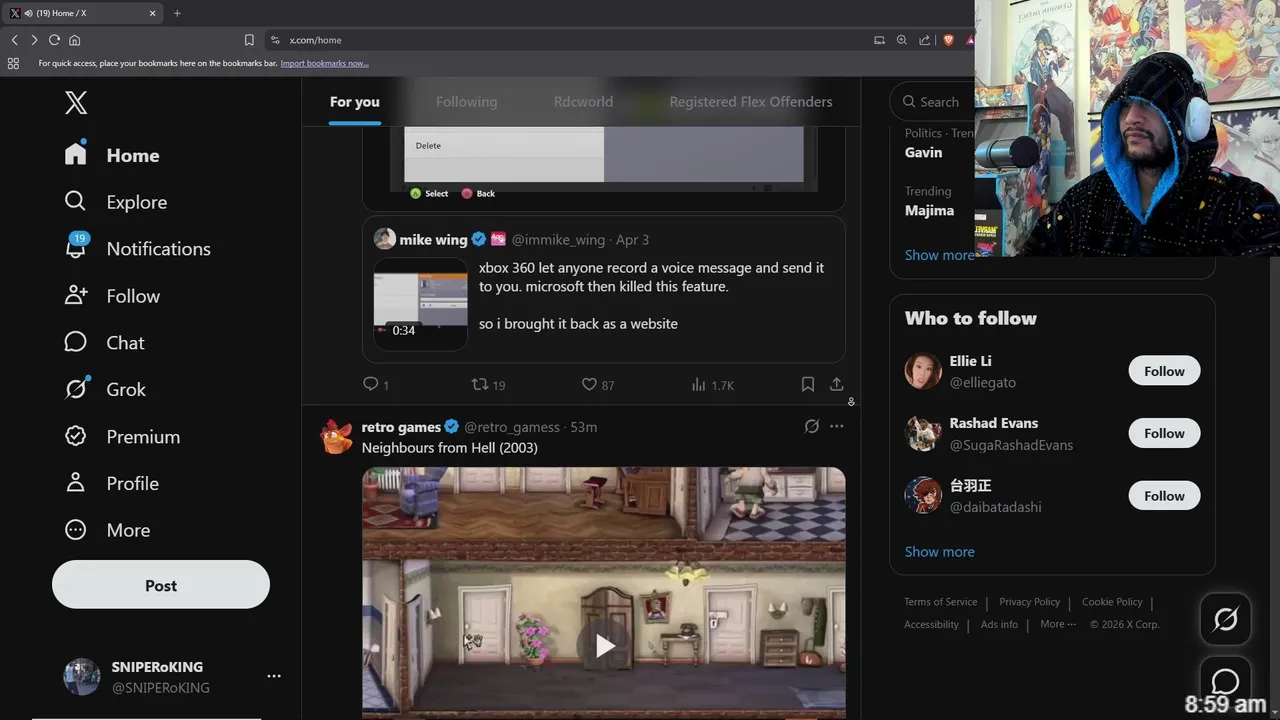Open mike wing's quoted post text

[x=651, y=295]
